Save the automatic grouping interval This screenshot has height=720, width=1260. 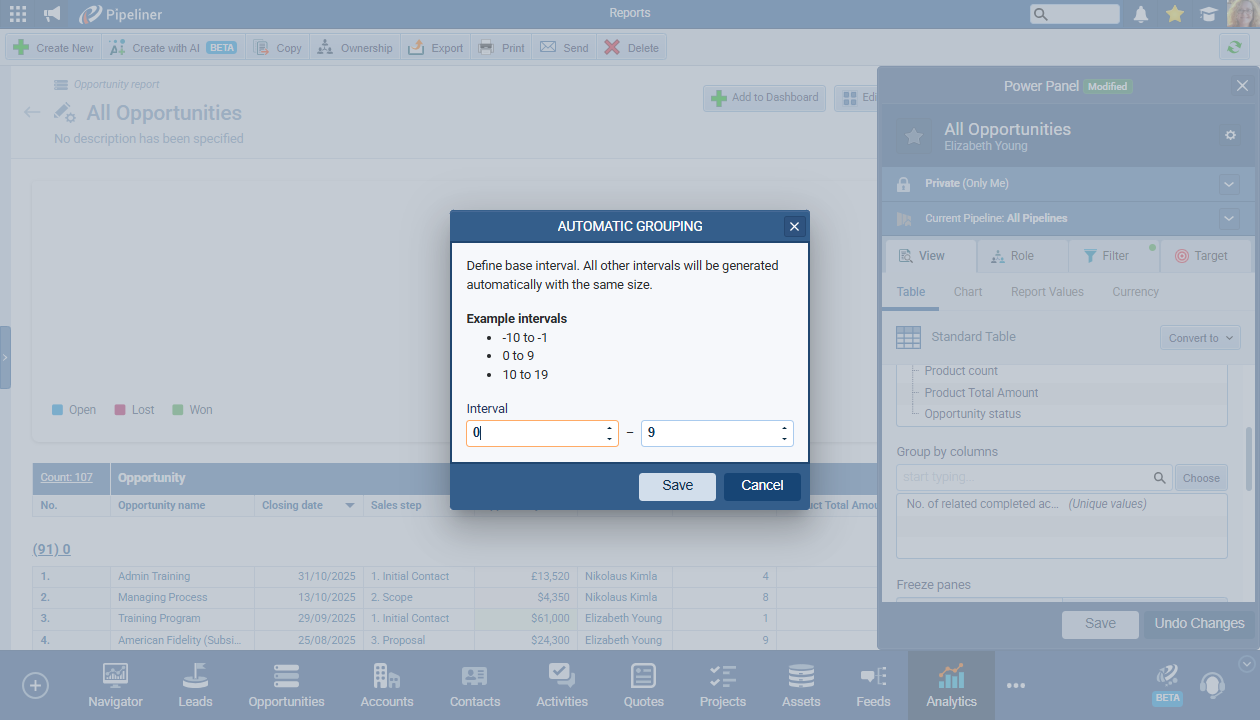(x=677, y=486)
